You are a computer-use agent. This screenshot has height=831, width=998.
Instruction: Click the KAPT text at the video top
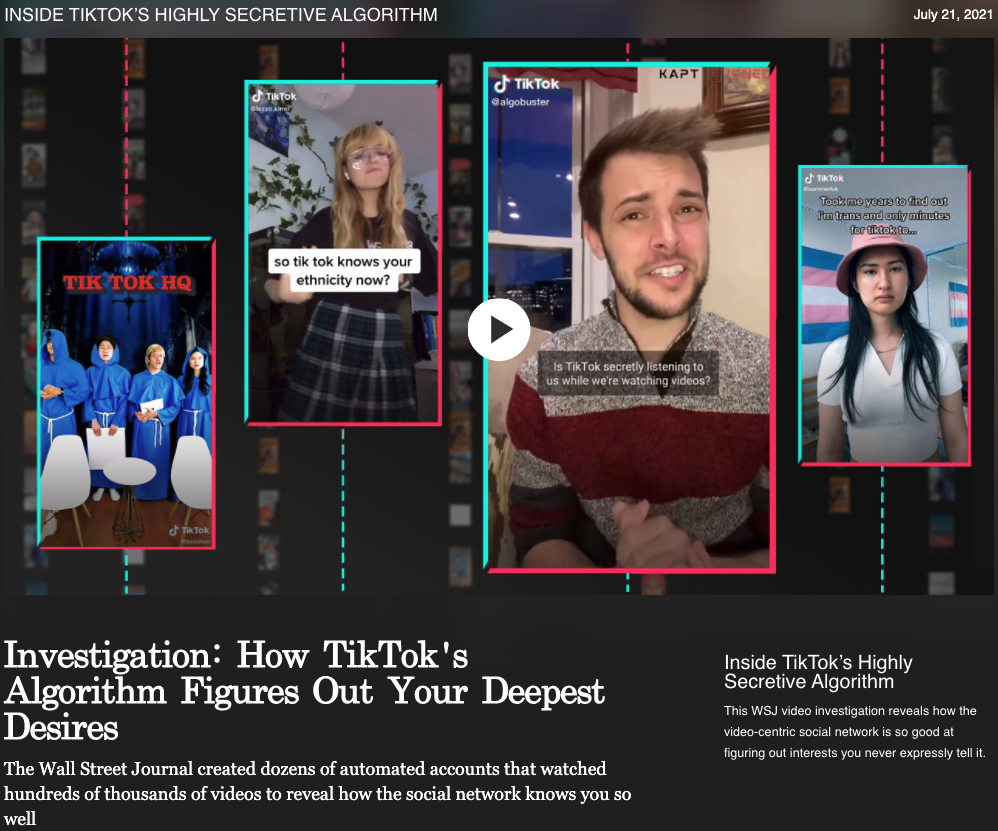[x=678, y=74]
